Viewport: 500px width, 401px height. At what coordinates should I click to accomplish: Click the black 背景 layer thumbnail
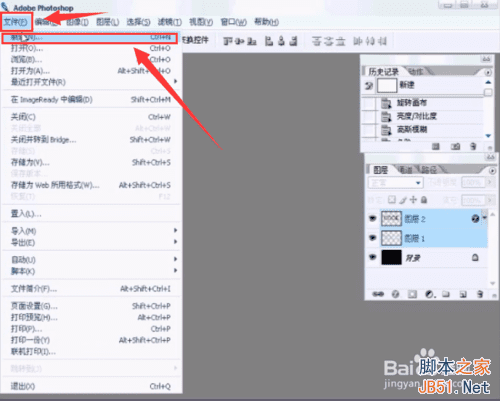coord(391,257)
